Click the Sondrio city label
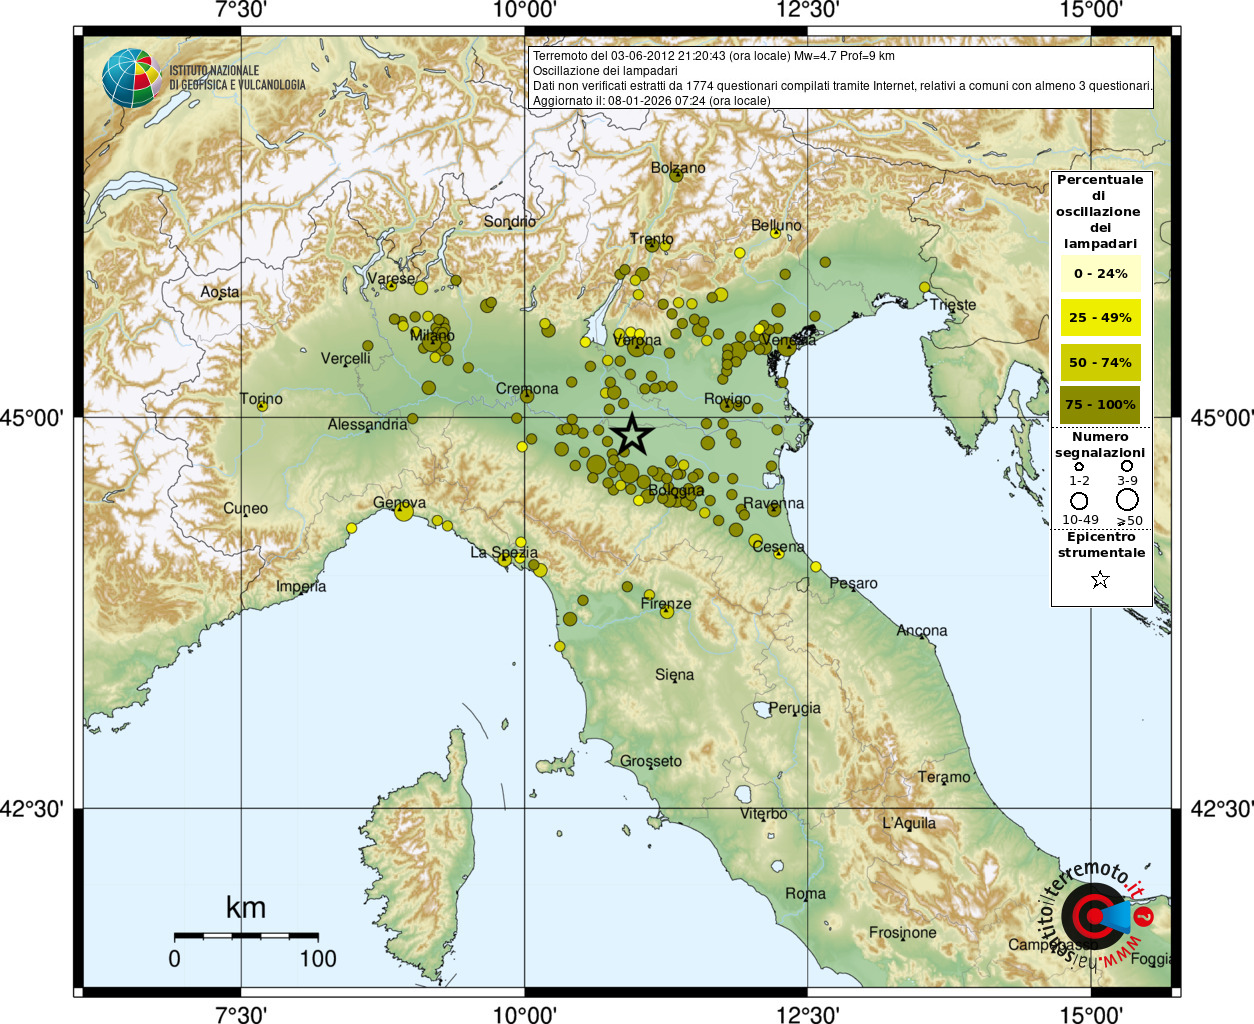Screen dimensions: 1254x1024 [510, 221]
